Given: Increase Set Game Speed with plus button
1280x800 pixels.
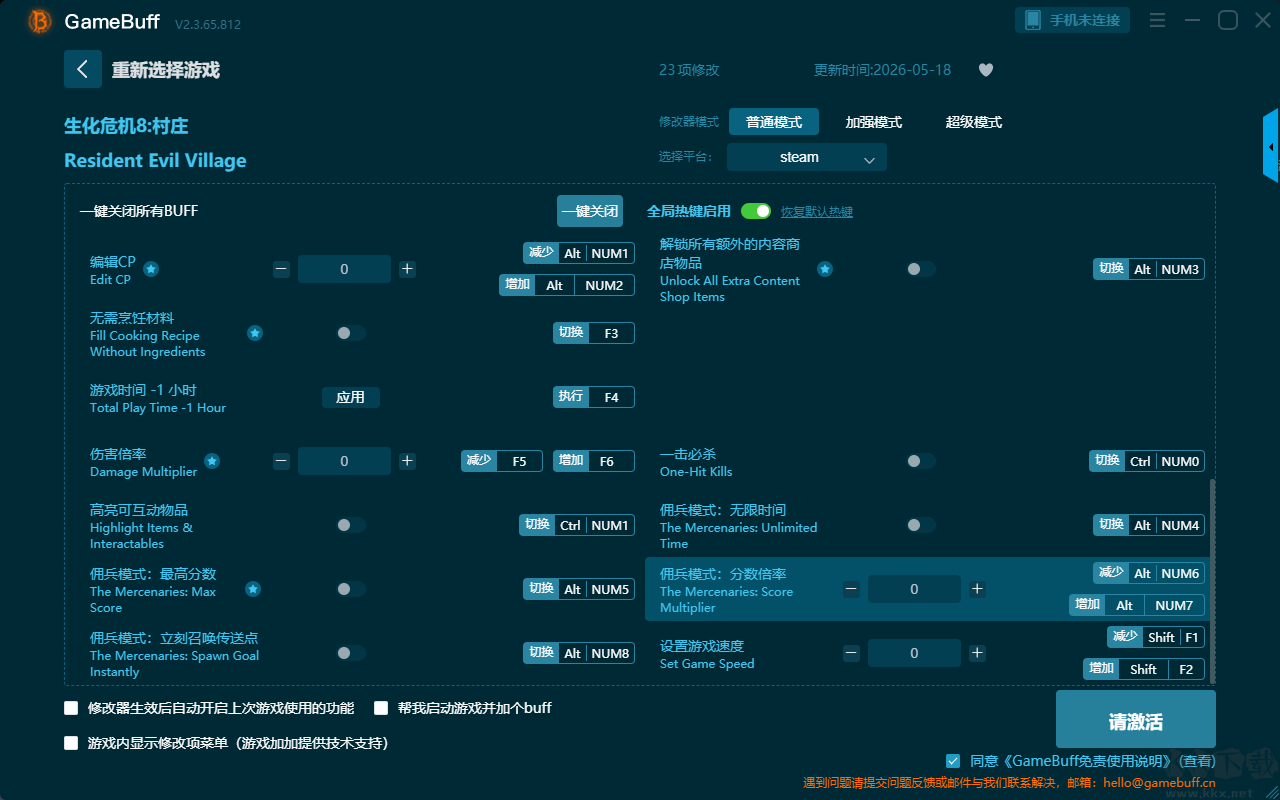Looking at the screenshot, I should coord(977,653).
